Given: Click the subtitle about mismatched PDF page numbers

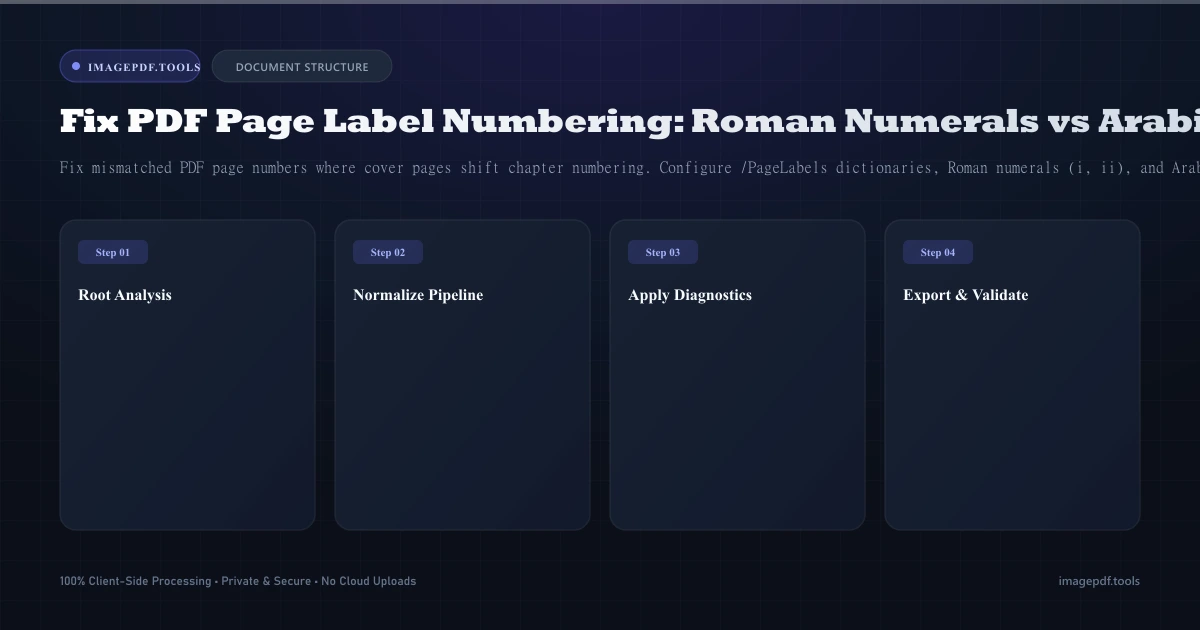Looking at the screenshot, I should tap(630, 168).
